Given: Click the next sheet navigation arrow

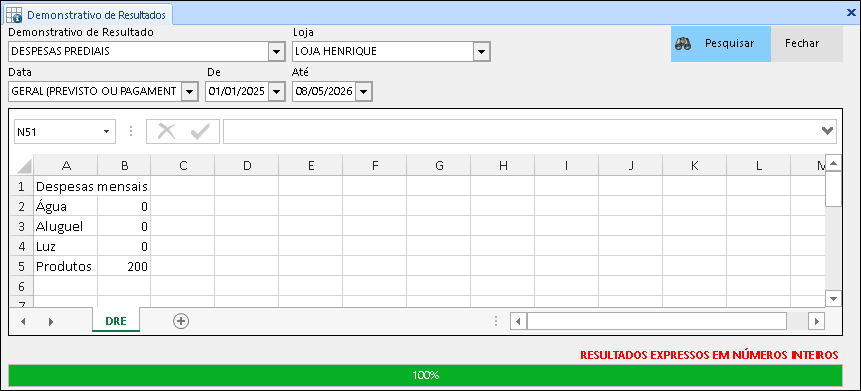Looking at the screenshot, I should click(x=51, y=322).
